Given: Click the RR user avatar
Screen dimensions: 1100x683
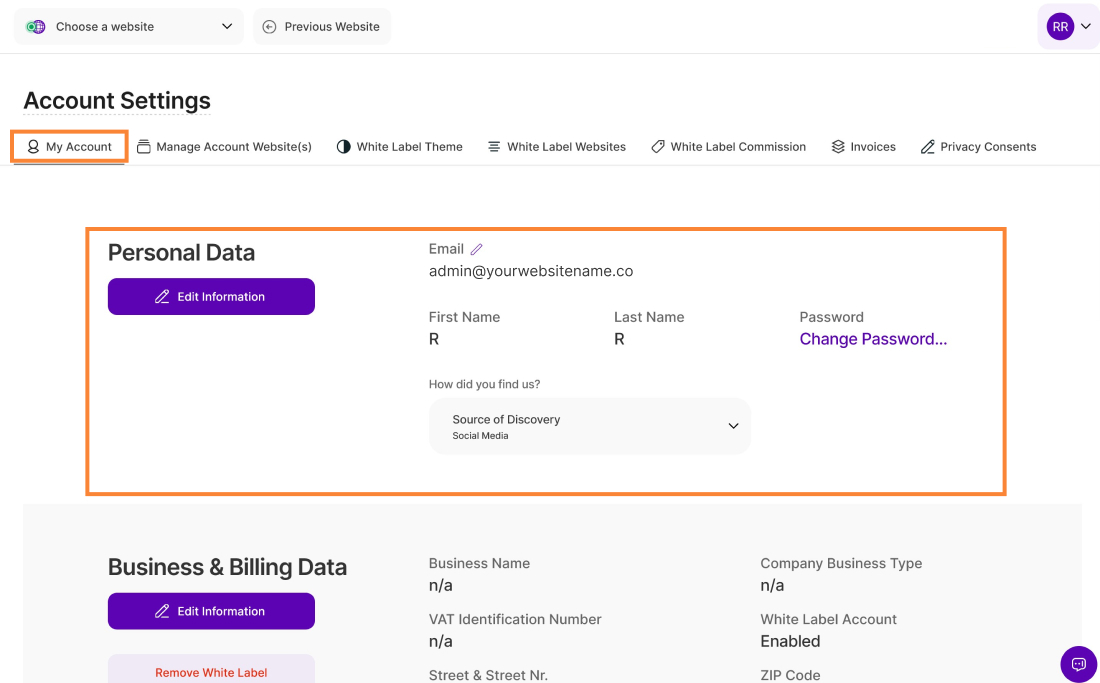Looking at the screenshot, I should pos(1060,27).
